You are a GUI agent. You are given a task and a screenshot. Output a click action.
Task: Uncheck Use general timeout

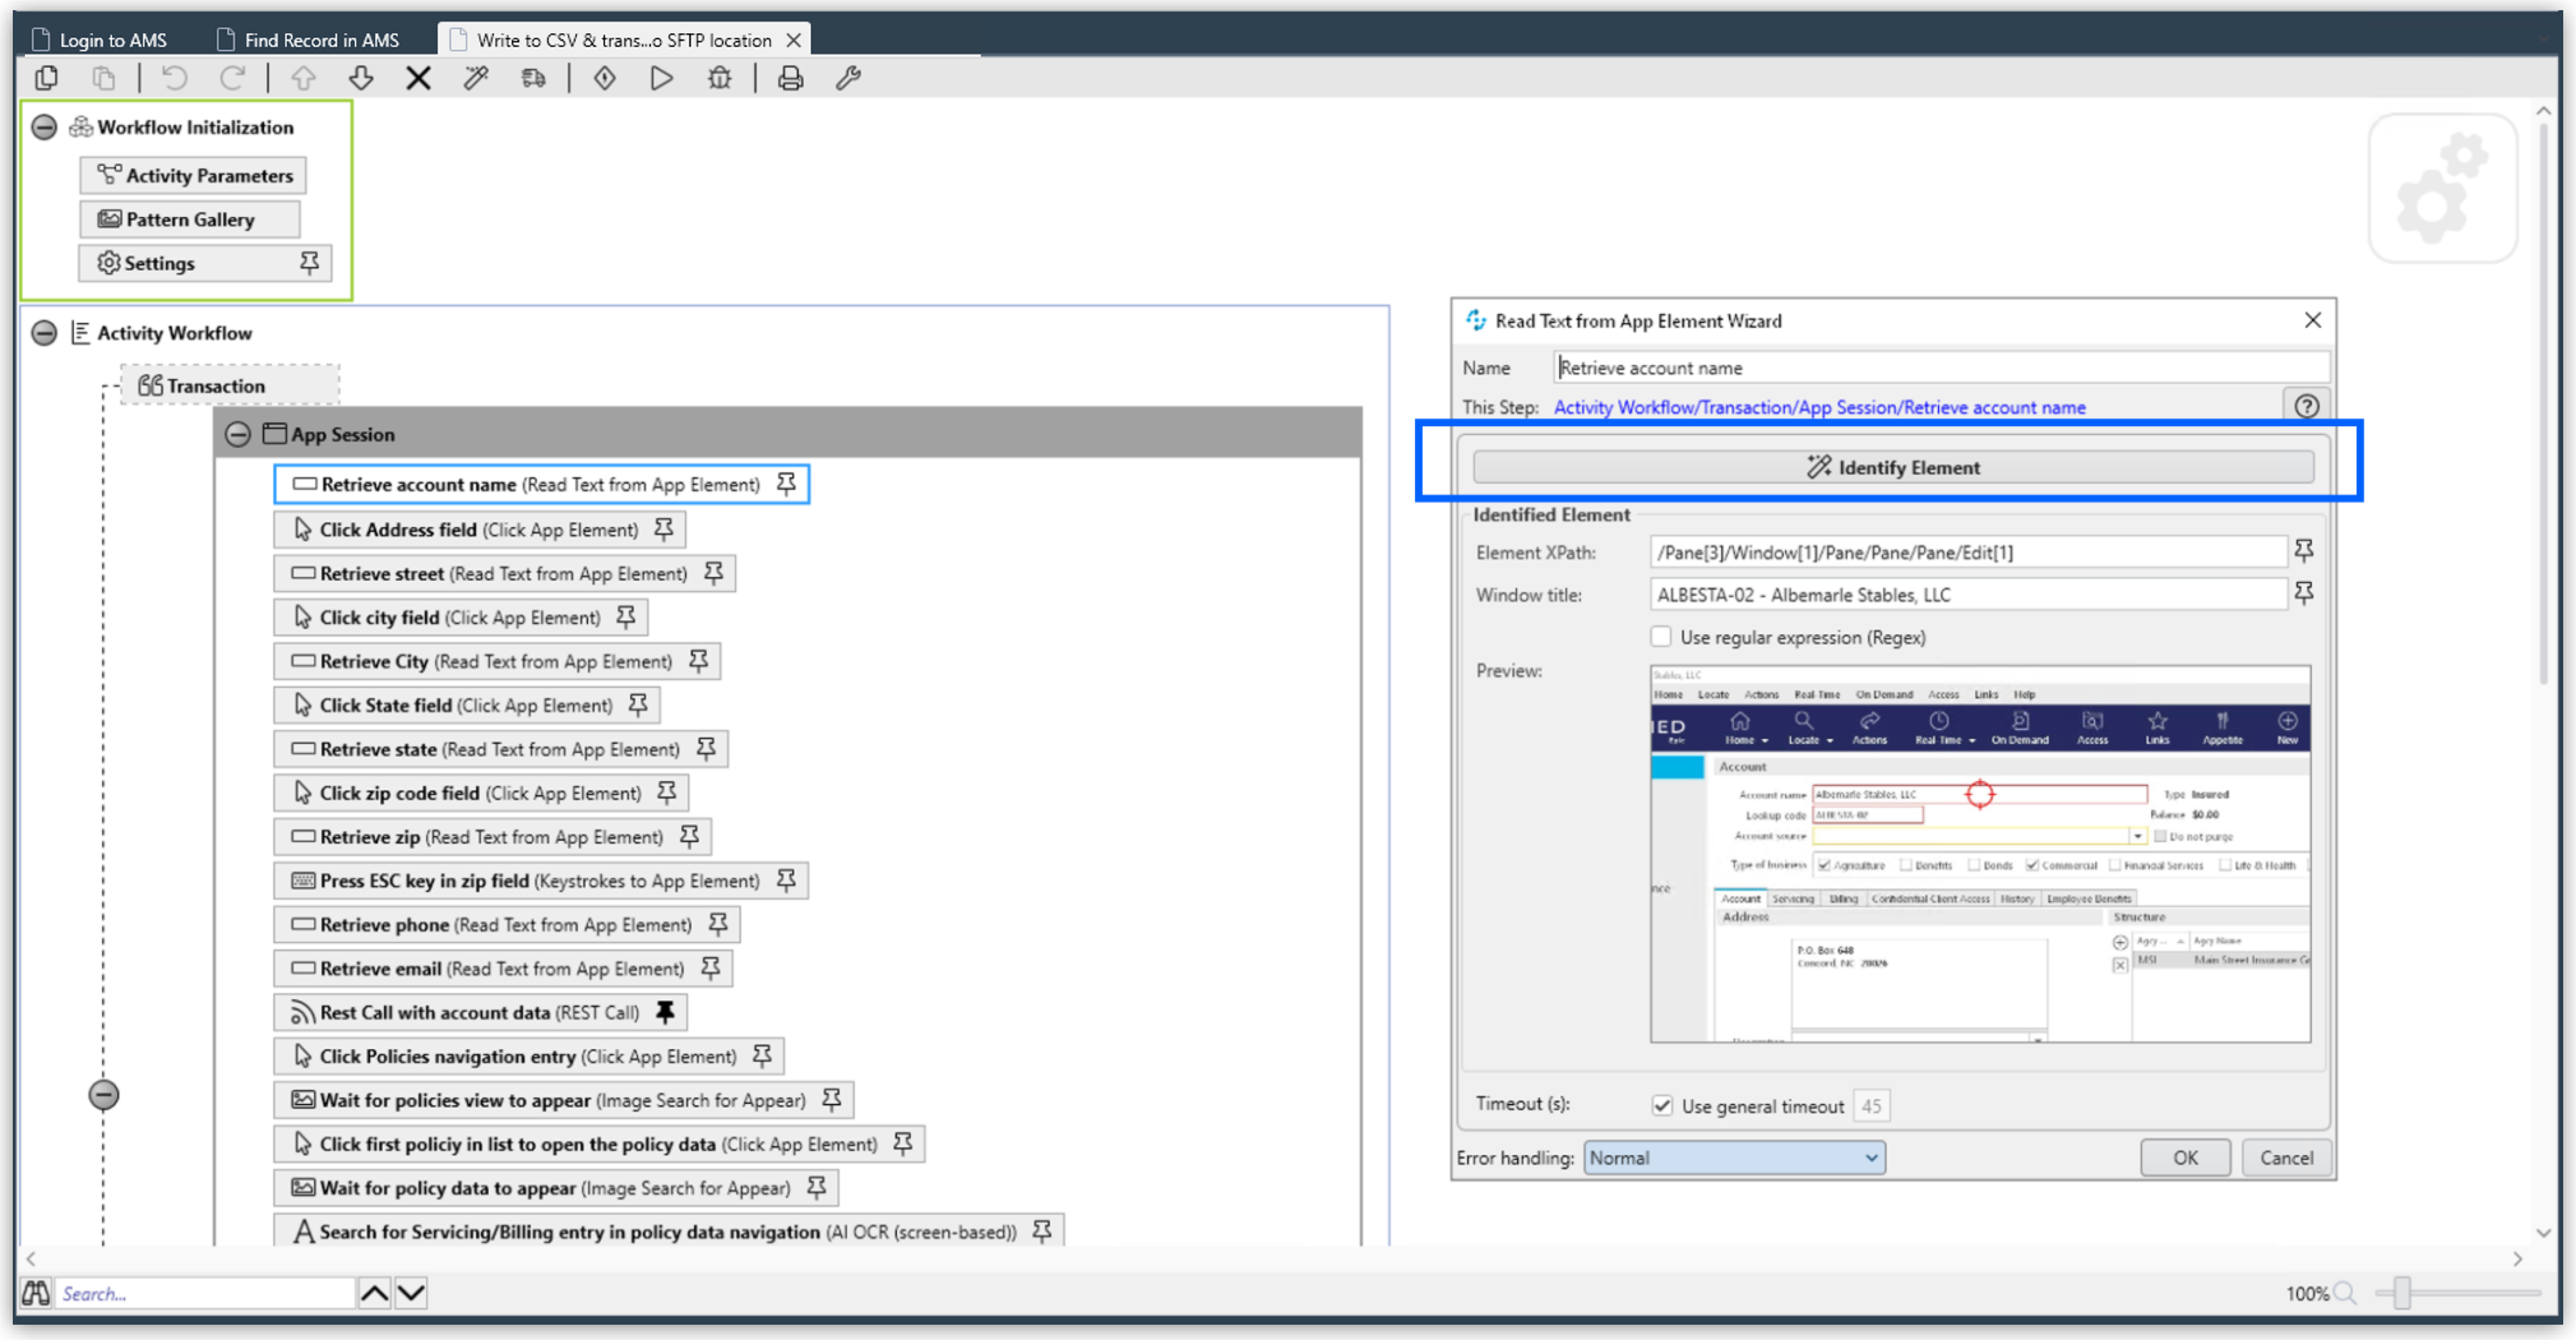click(1663, 1106)
